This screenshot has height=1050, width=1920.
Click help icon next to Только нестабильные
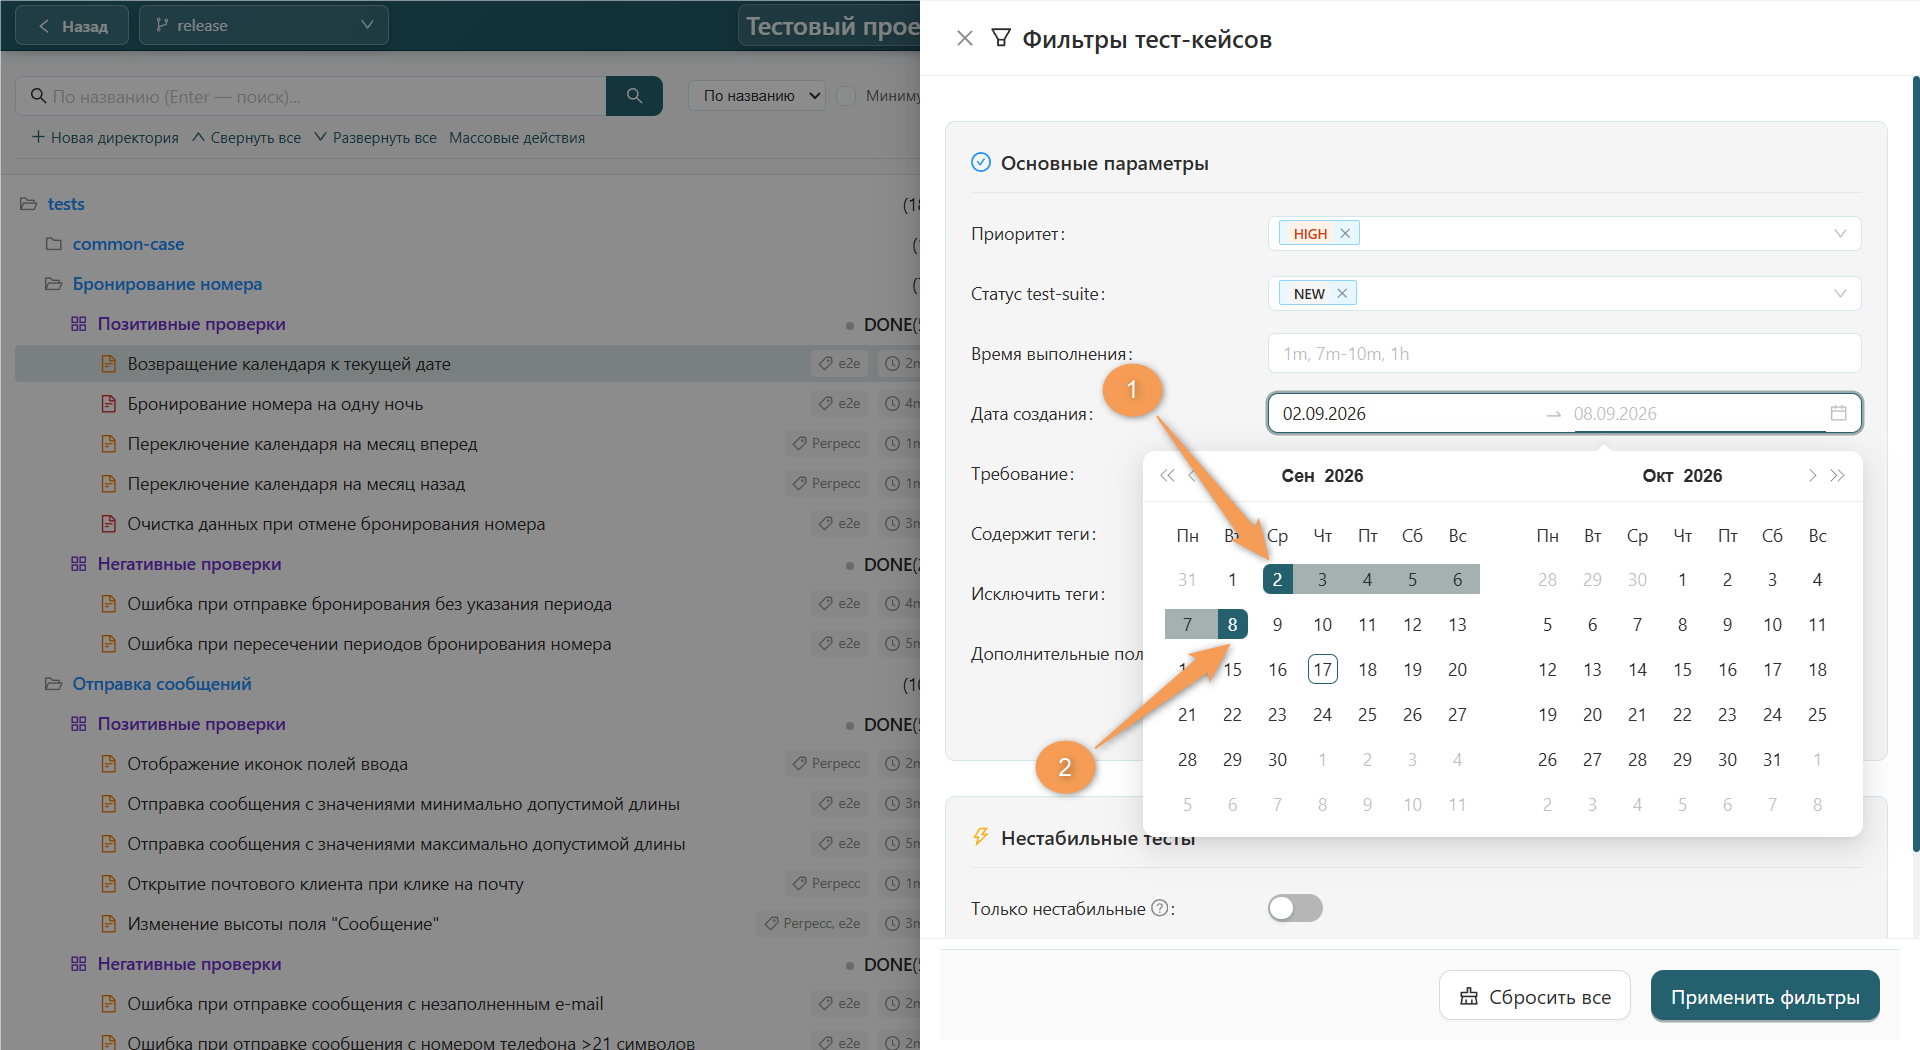coord(1160,908)
